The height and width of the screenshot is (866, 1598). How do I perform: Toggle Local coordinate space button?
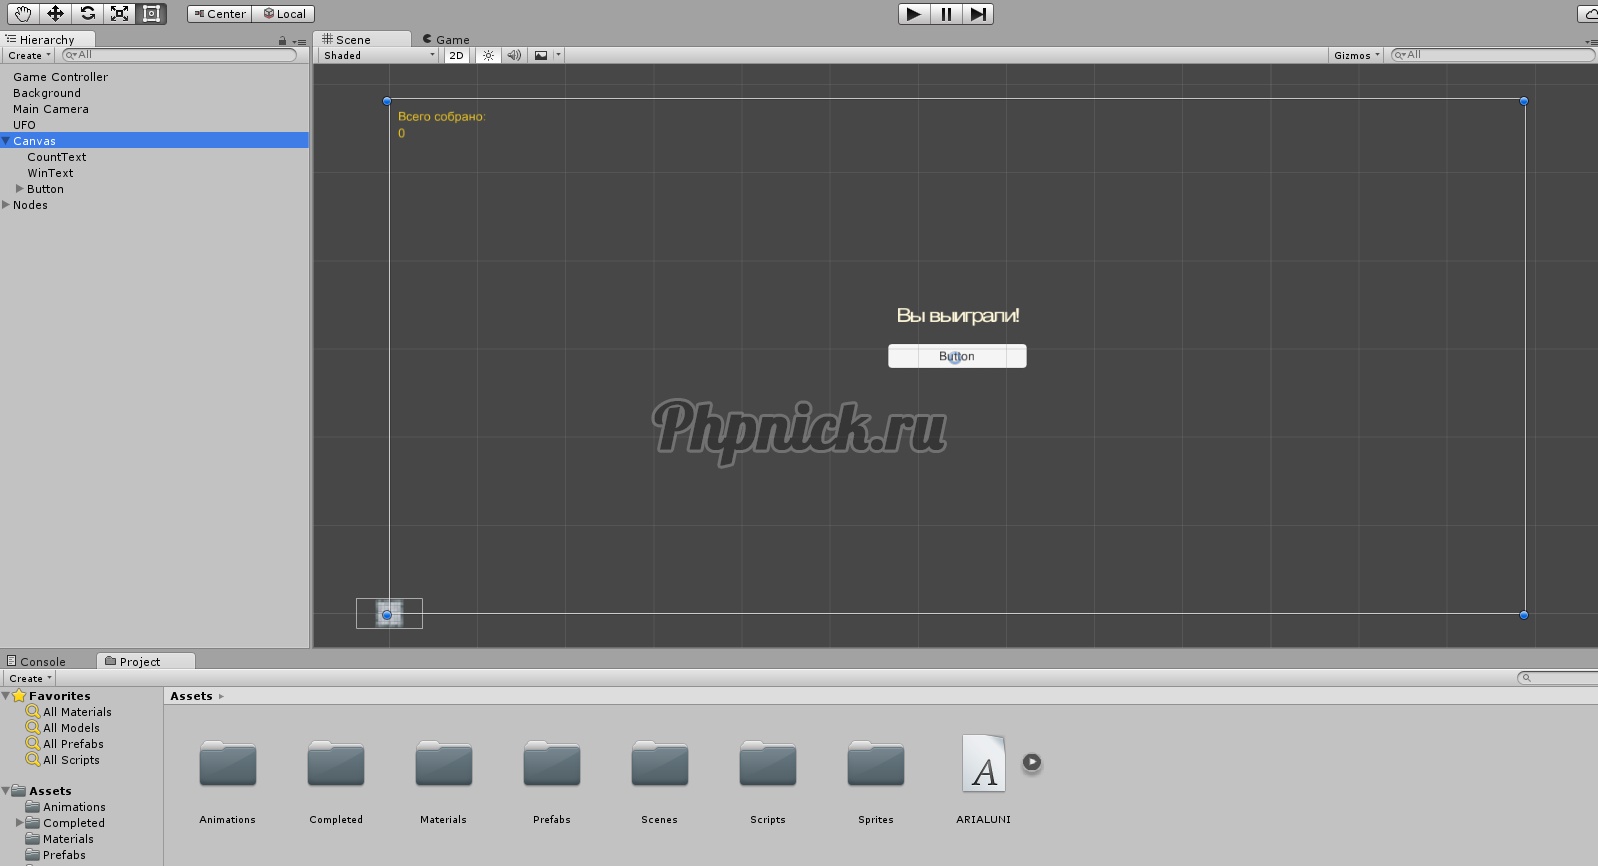284,14
